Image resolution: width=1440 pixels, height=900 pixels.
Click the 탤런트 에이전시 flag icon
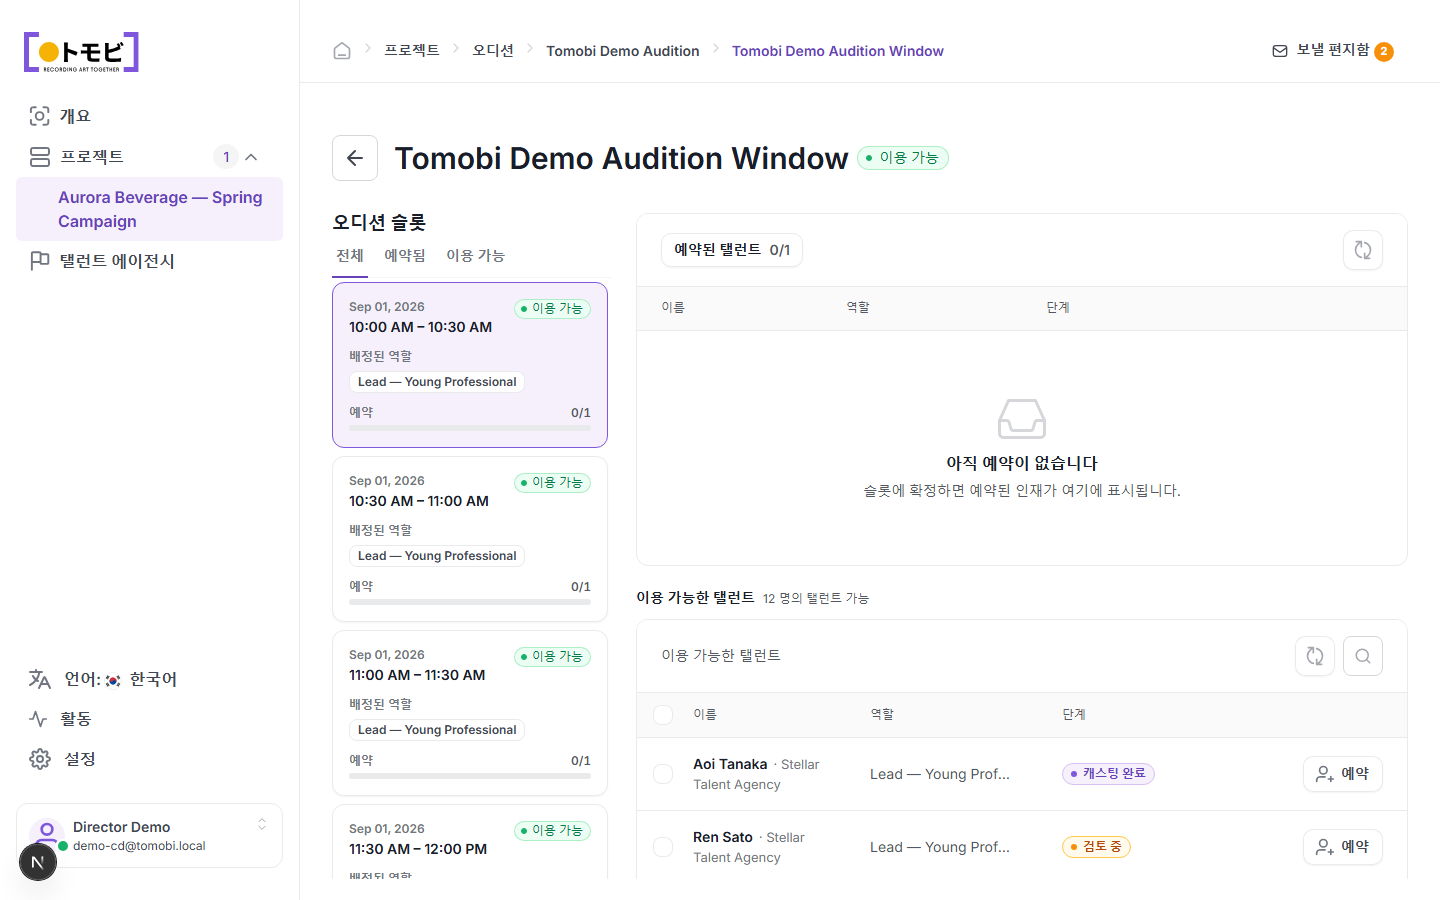point(40,261)
